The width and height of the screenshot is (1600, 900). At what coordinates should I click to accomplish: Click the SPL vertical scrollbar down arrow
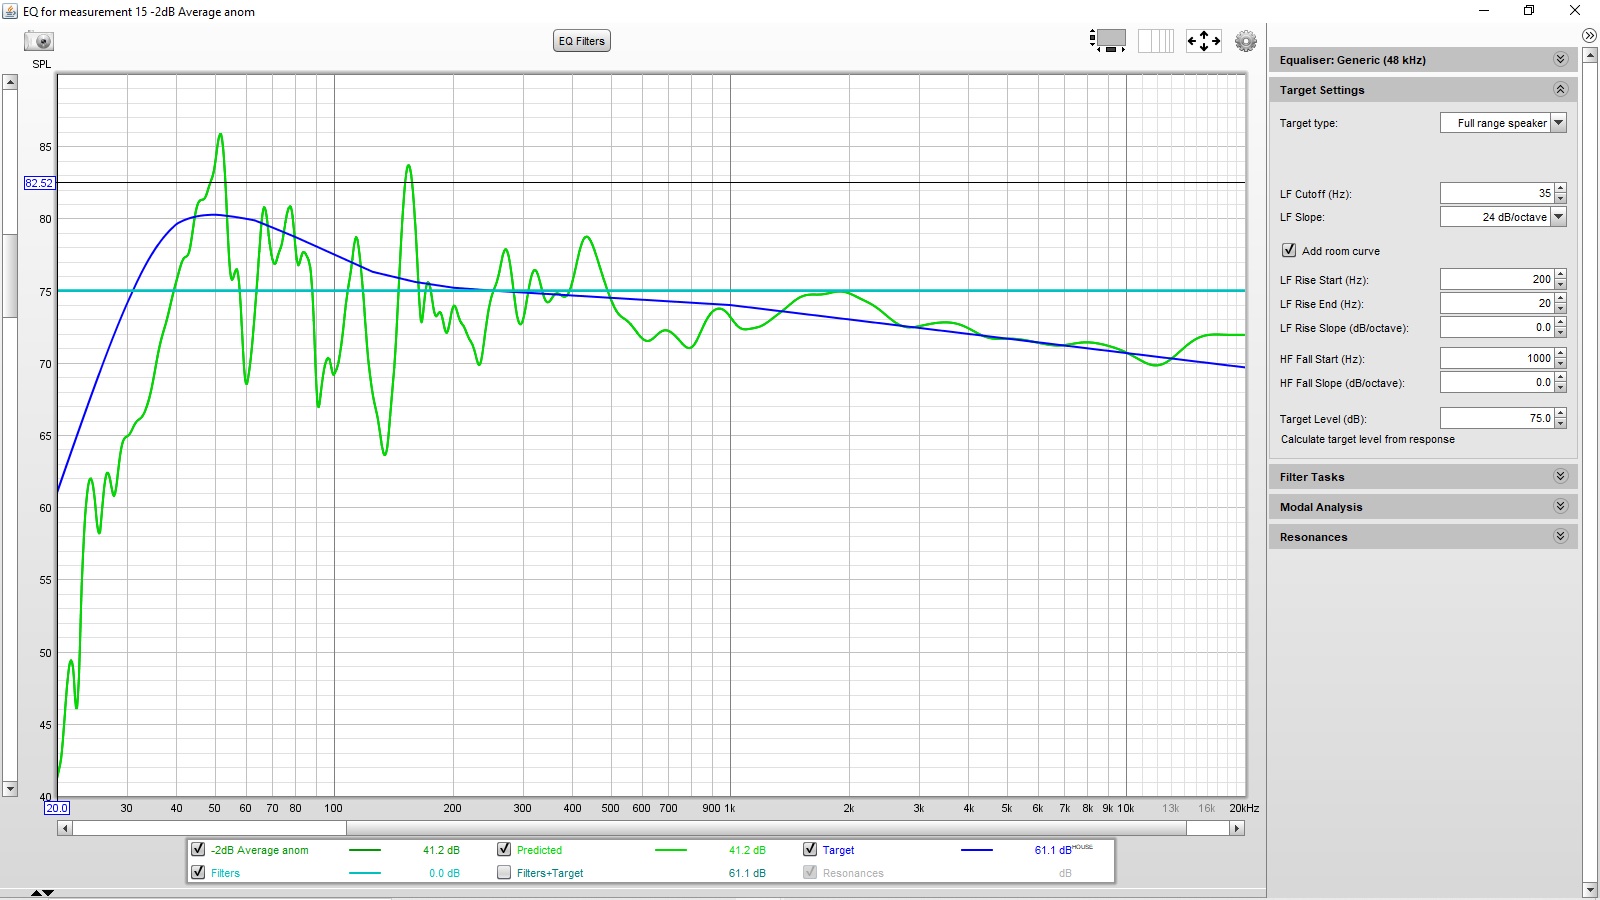pyautogui.click(x=10, y=789)
